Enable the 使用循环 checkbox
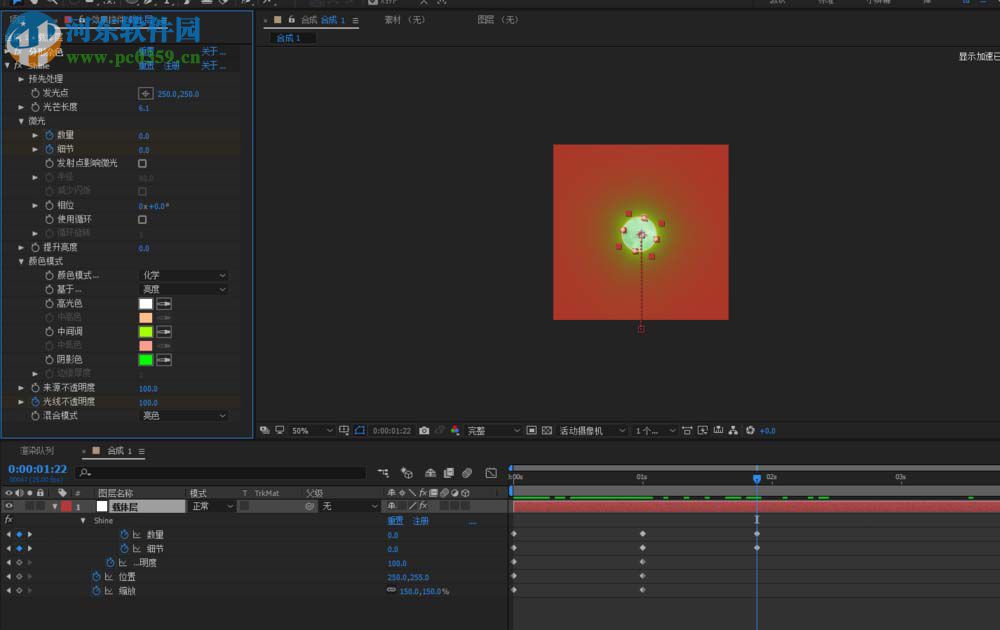 [x=143, y=219]
